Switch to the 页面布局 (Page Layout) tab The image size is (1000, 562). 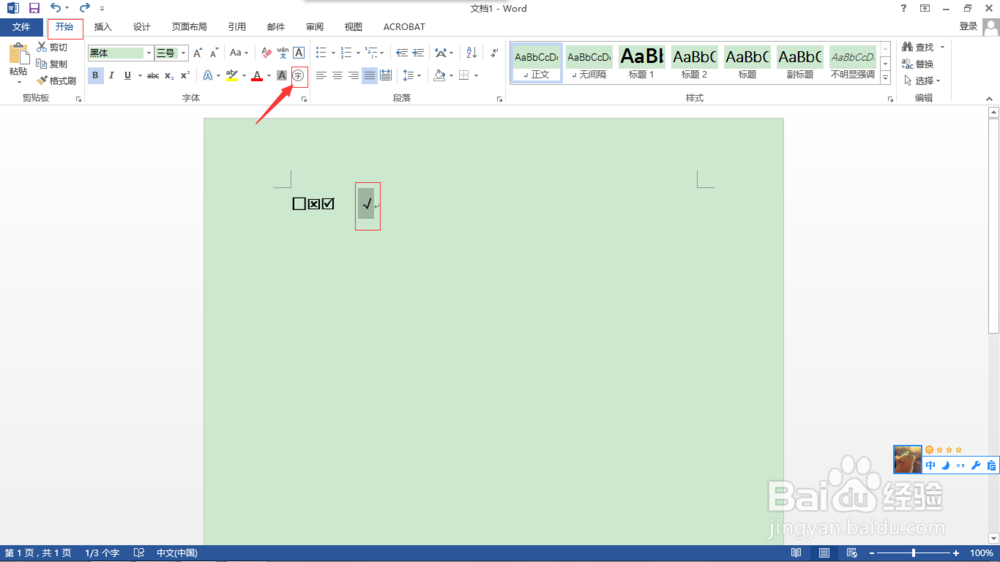189,27
